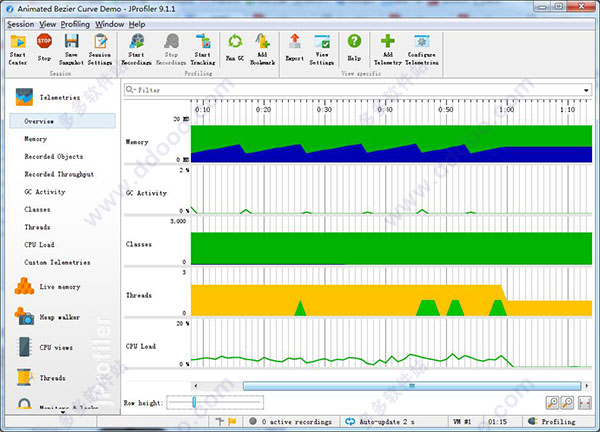Add a Telemetry with the green plus

tap(388, 50)
